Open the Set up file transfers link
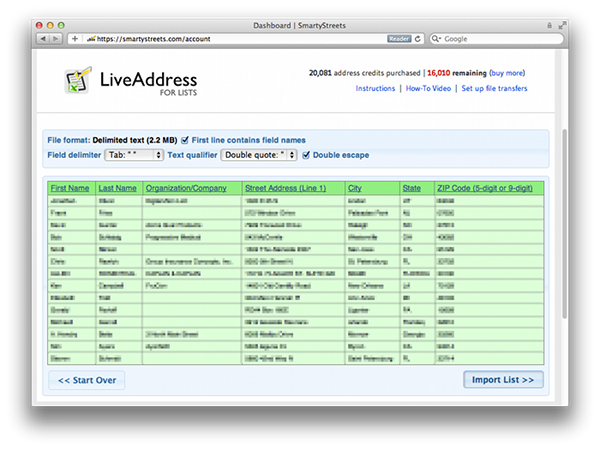 [x=494, y=88]
